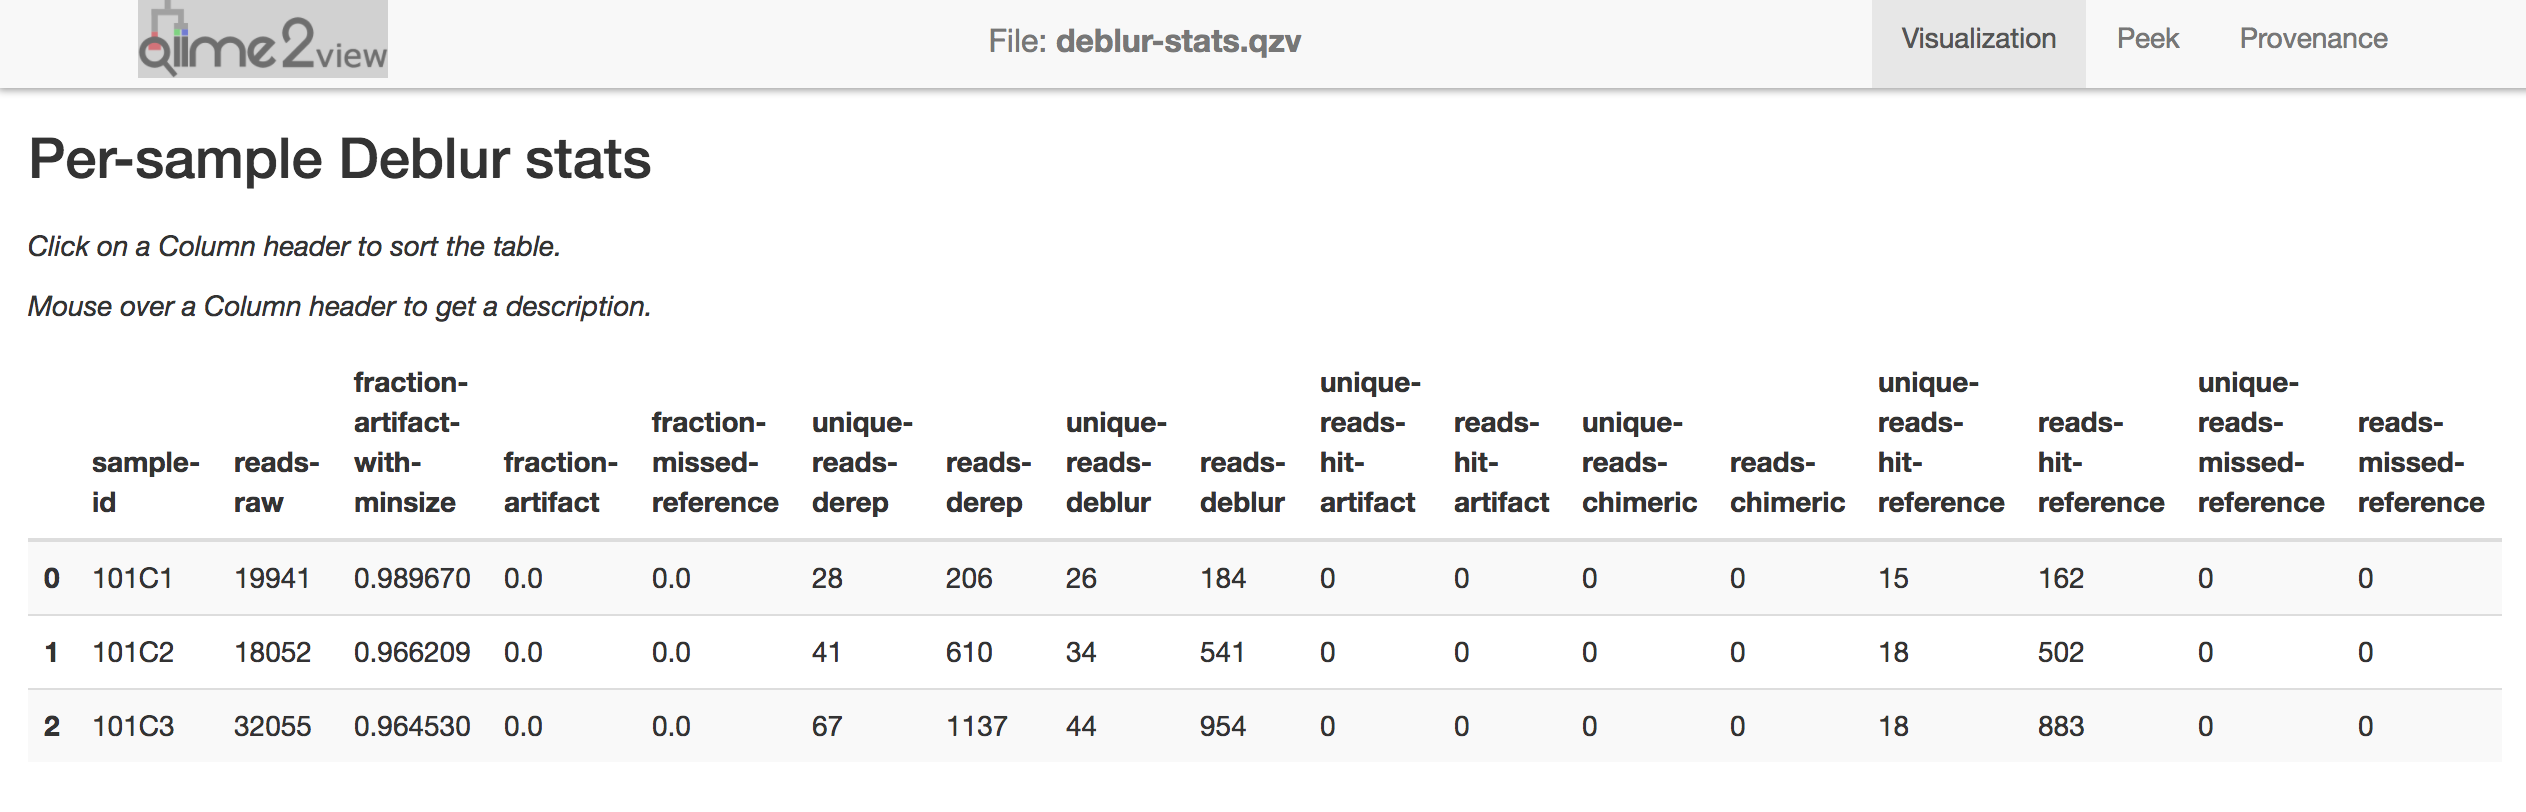Sort by fraction-missed-reference column
2526x812 pixels.
click(x=714, y=462)
